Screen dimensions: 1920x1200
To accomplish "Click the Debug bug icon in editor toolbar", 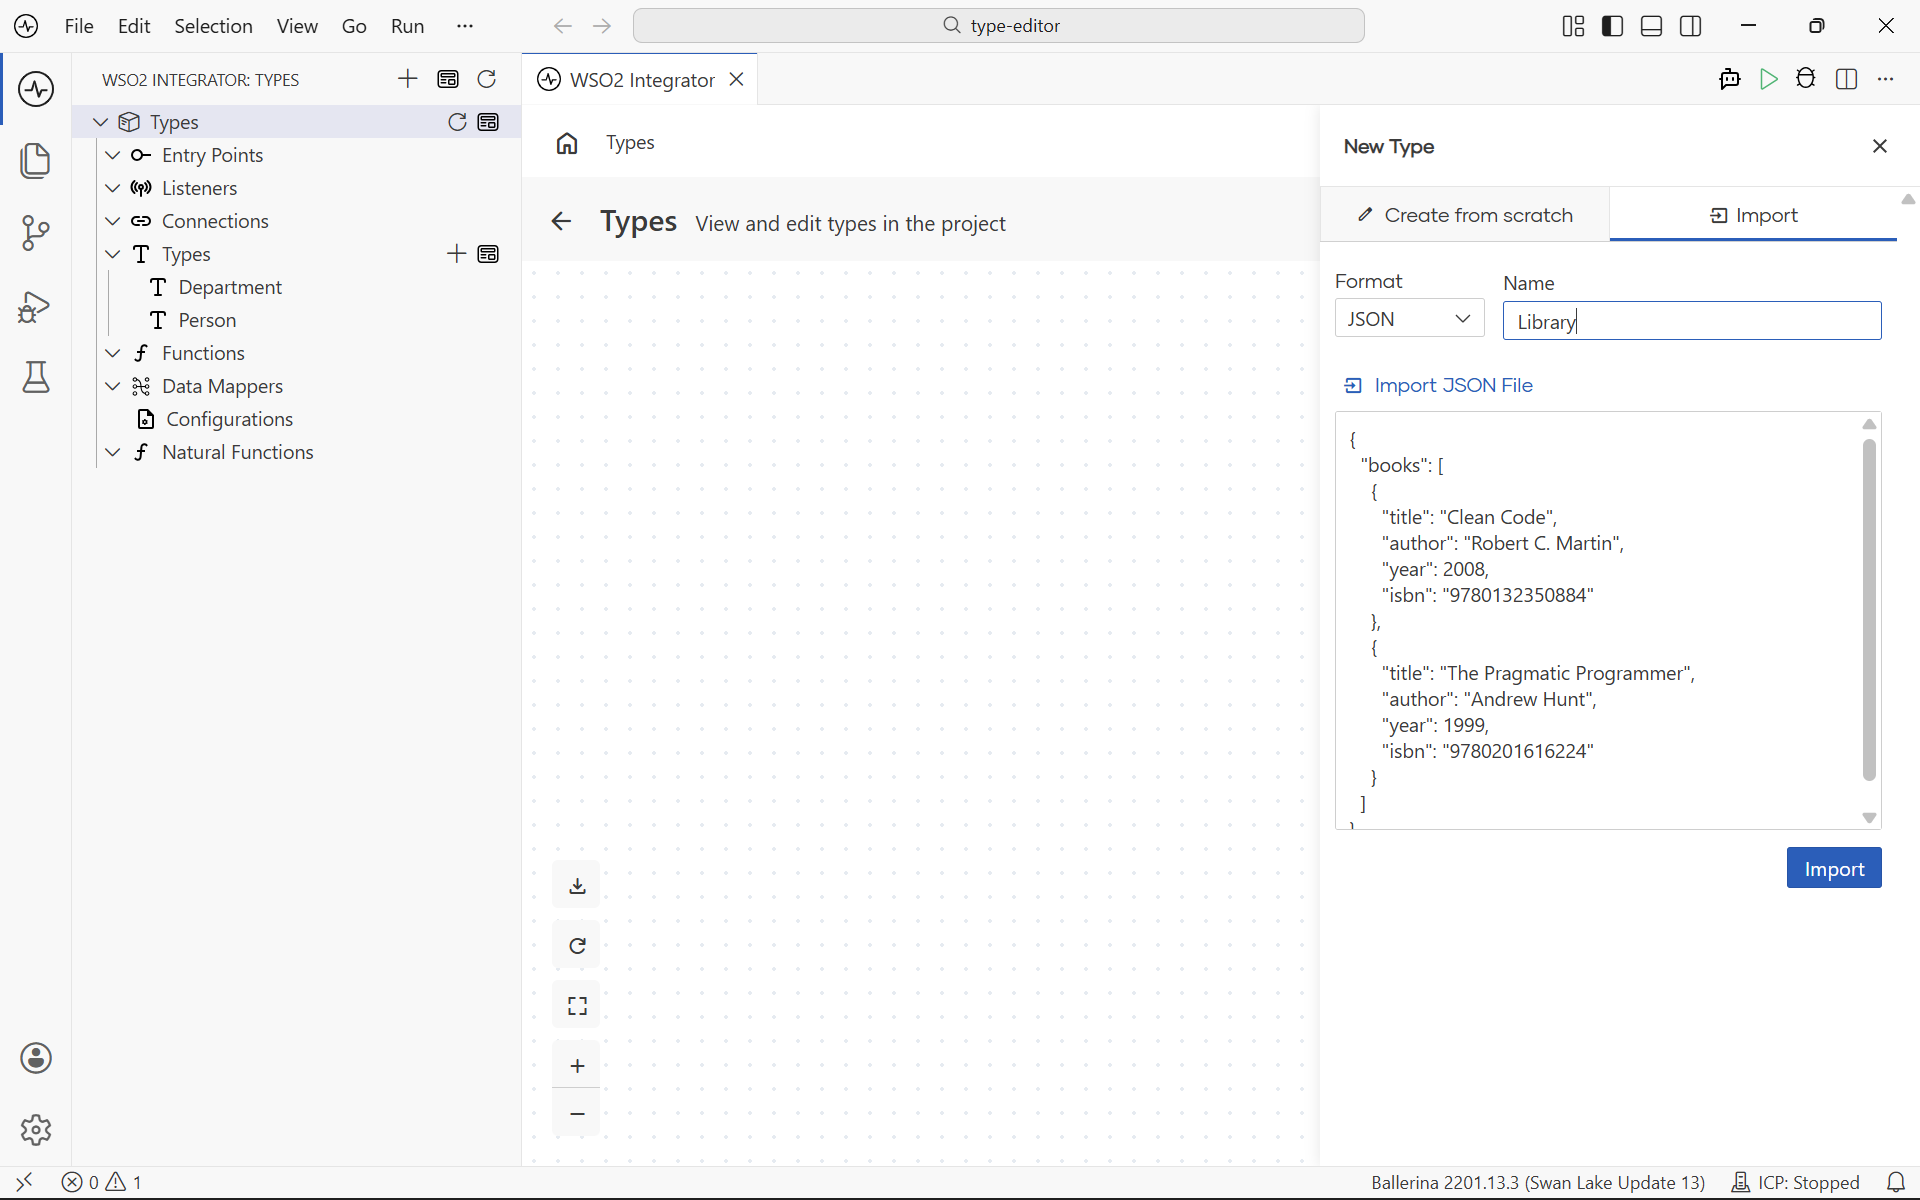I will click(1806, 79).
